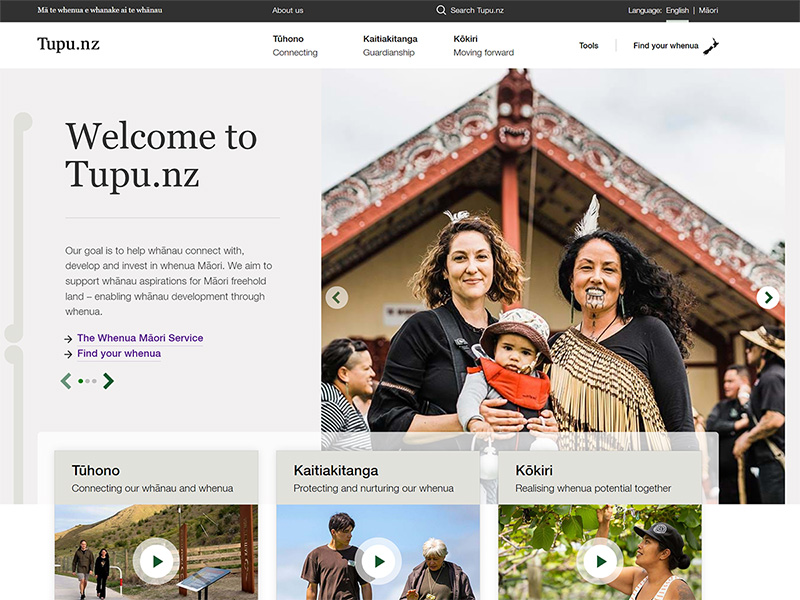The height and width of the screenshot is (600, 800).
Task: Play the Kōkiri video
Action: (600, 561)
